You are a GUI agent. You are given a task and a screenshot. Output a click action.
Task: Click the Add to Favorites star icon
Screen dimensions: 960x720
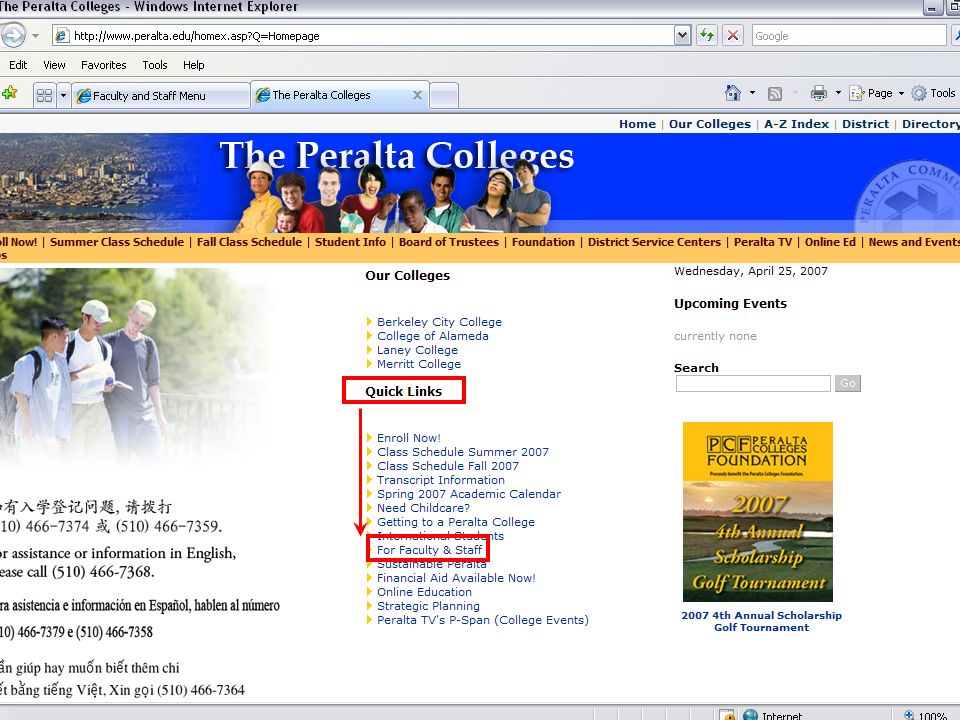click(10, 94)
